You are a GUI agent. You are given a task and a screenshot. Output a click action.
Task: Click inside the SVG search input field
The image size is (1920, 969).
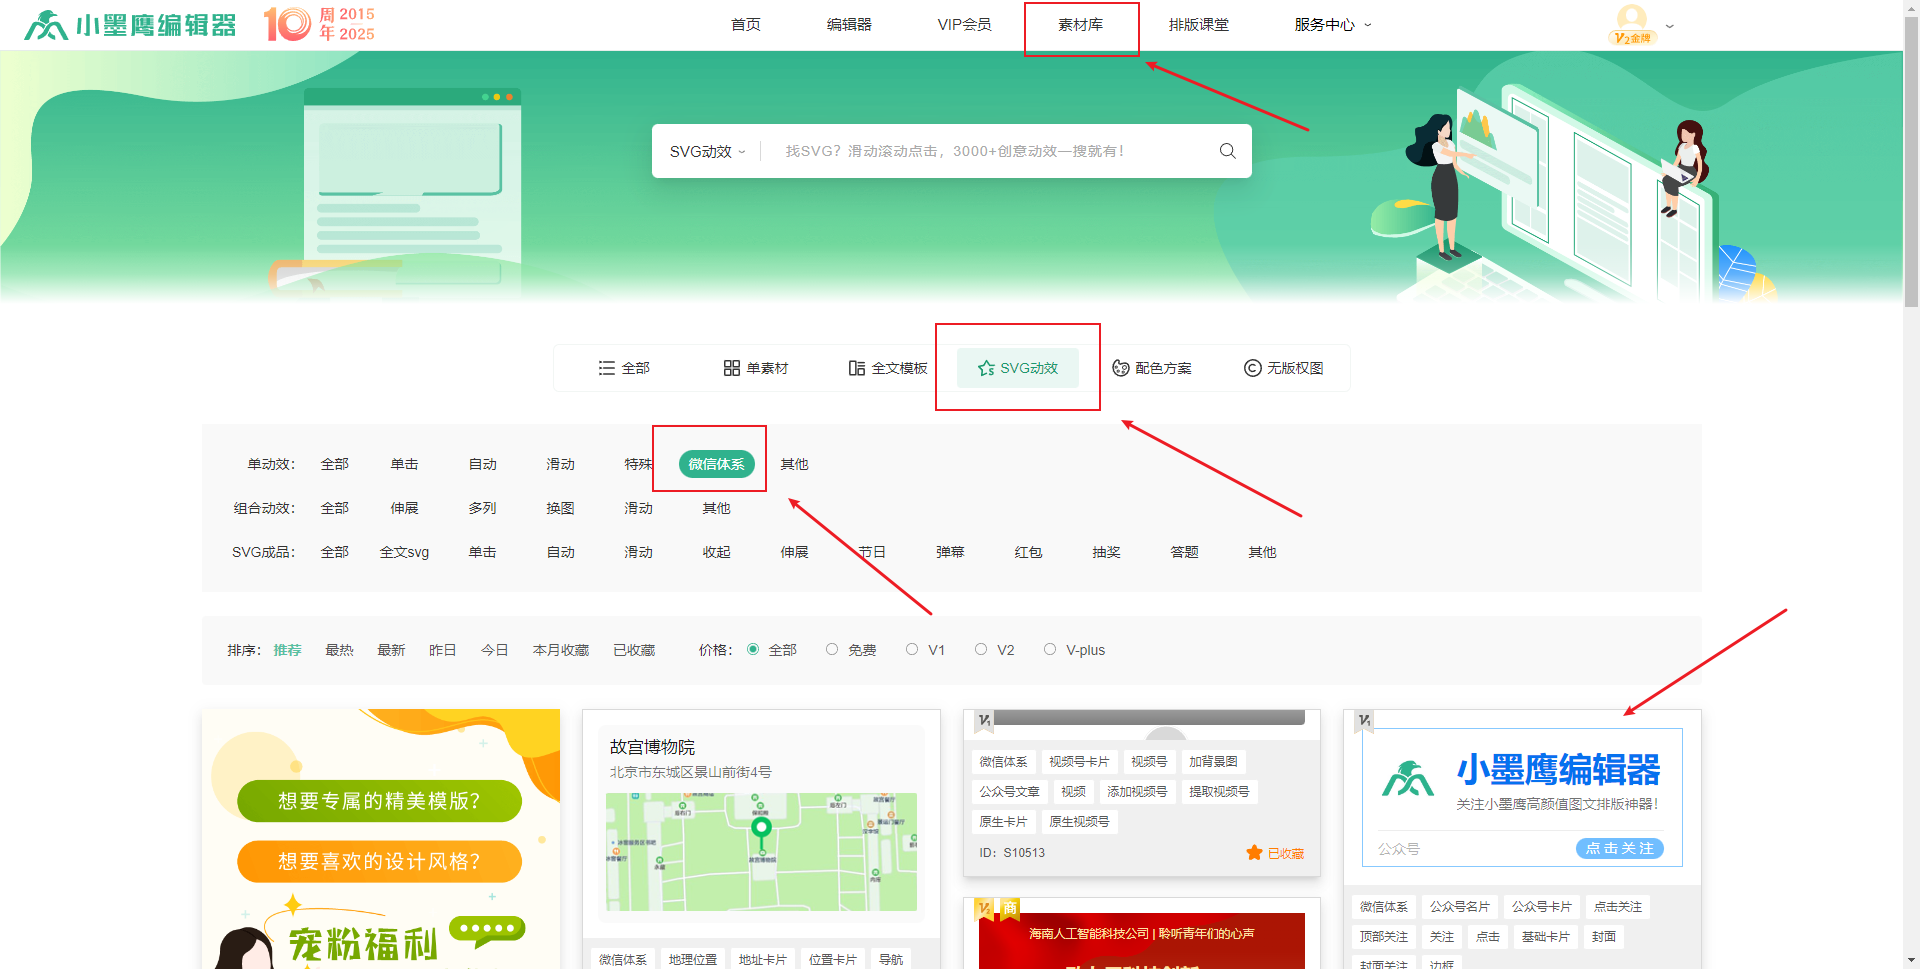990,151
